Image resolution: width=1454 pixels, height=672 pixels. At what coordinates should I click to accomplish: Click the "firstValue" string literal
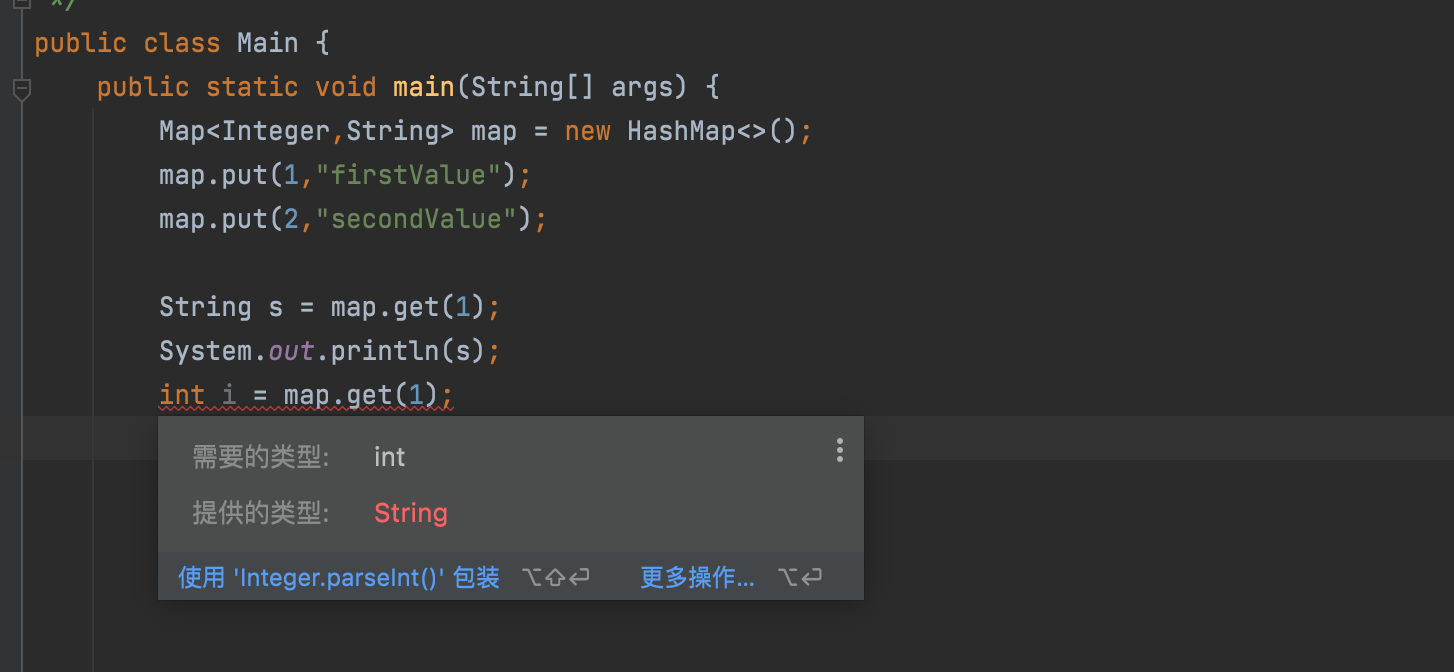tap(407, 175)
